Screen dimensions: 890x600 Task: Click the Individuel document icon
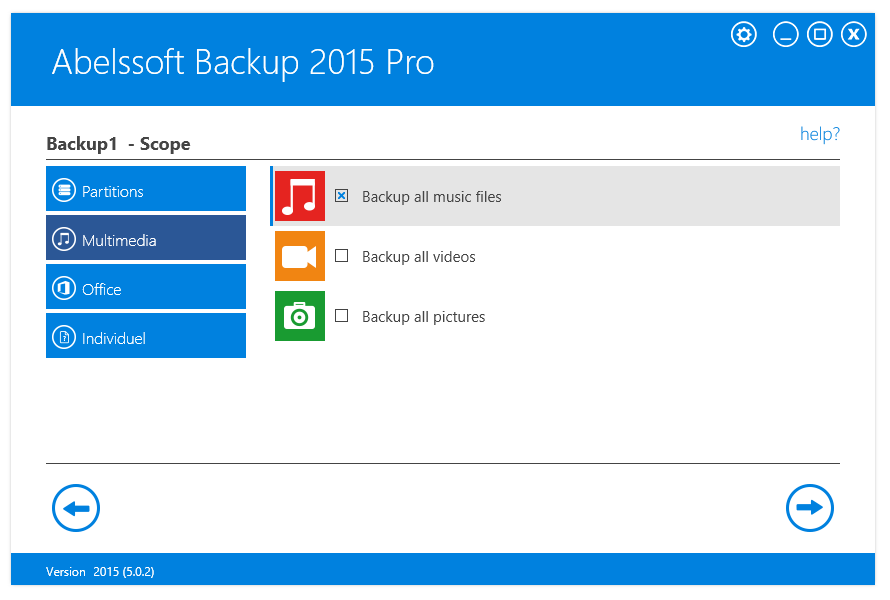65,337
